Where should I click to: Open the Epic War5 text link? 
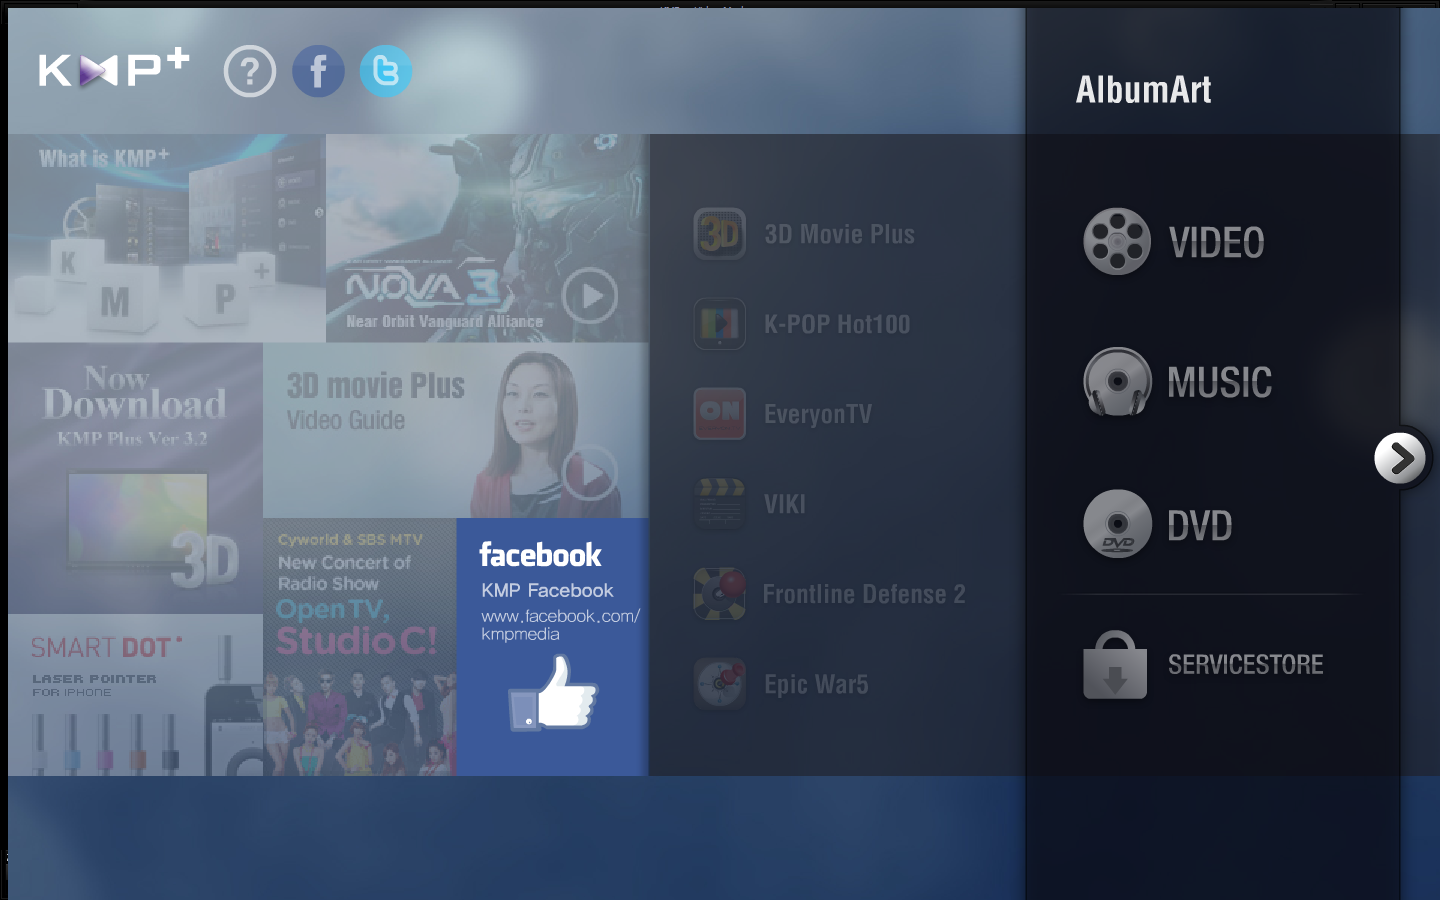tap(816, 684)
